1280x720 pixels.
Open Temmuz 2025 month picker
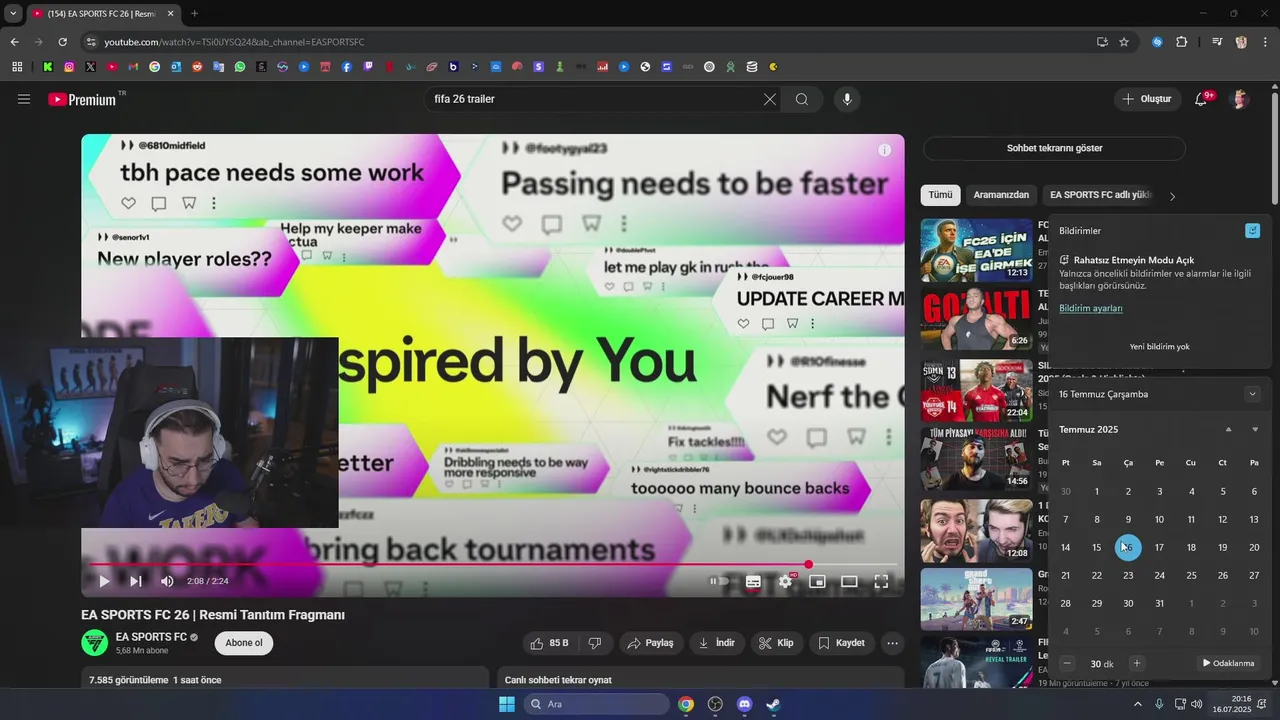click(x=1088, y=430)
